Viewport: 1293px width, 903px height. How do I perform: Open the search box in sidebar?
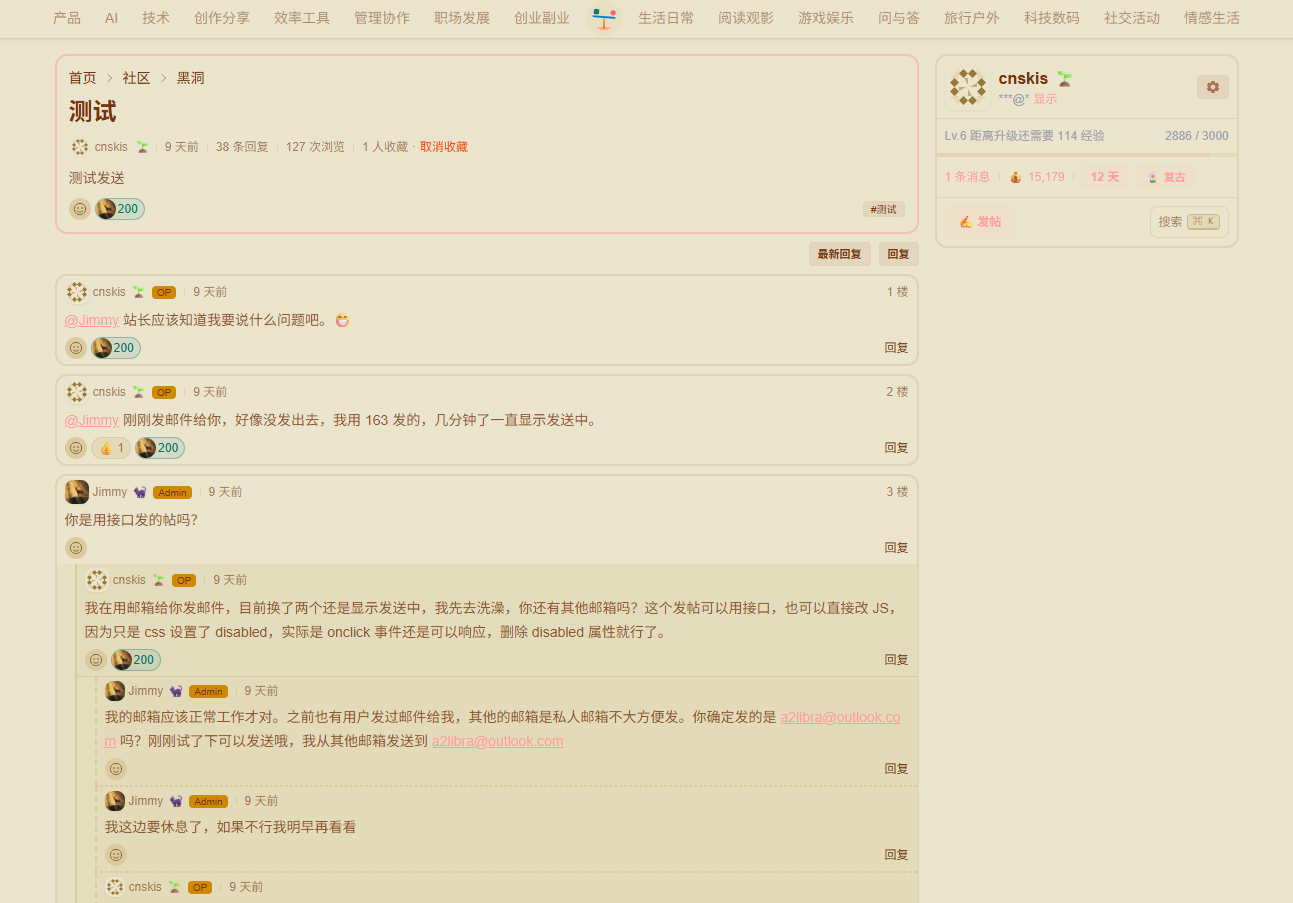pyautogui.click(x=1188, y=222)
